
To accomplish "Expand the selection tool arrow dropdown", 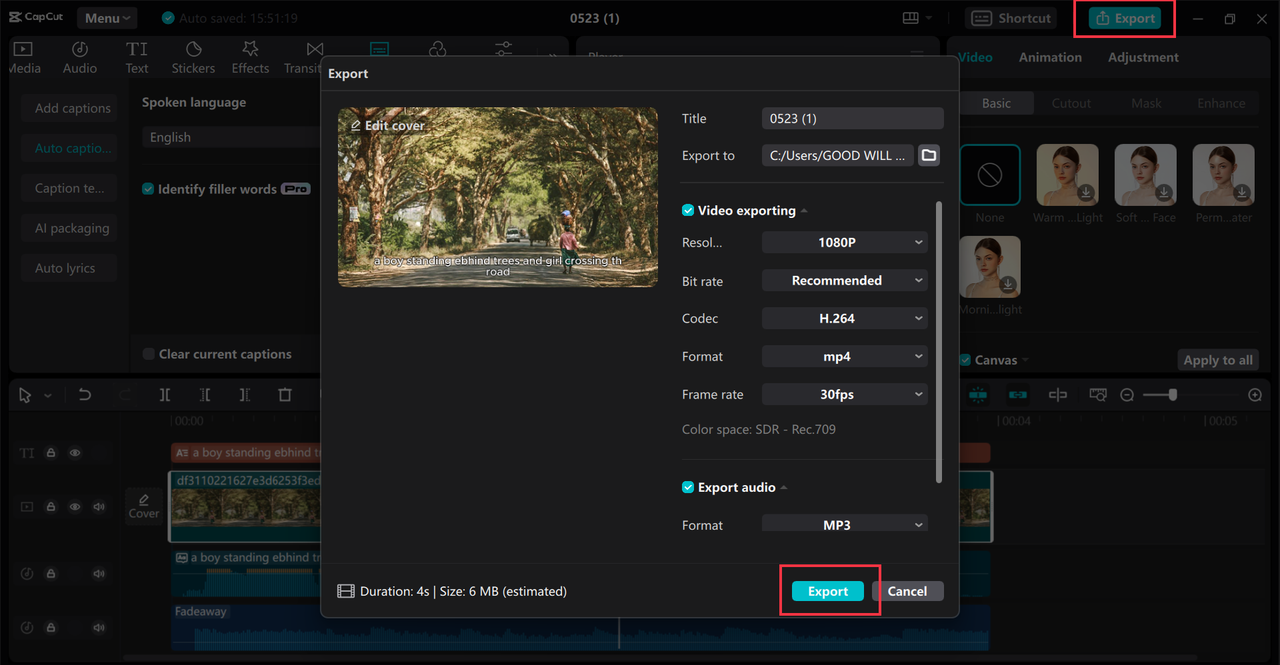I will tap(47, 396).
